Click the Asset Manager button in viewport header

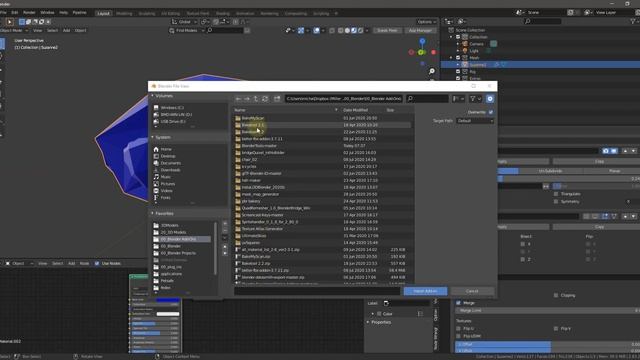[420, 31]
